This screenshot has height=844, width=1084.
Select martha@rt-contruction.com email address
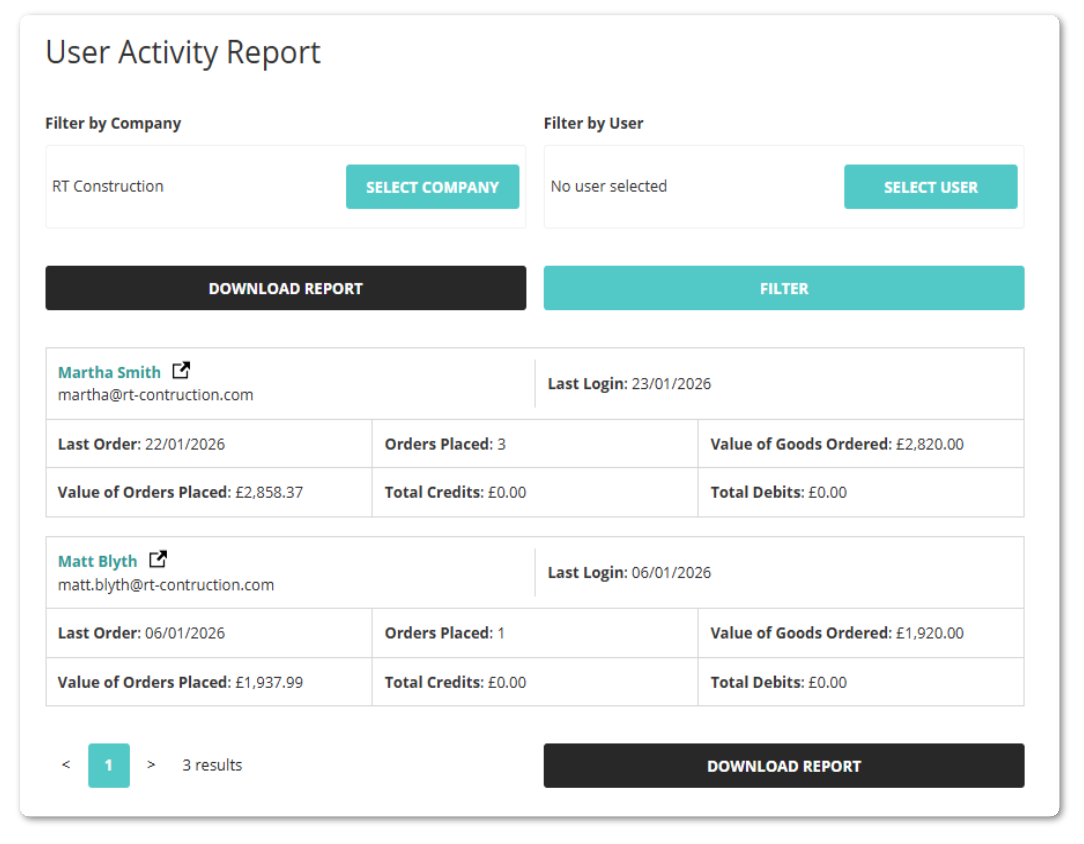[155, 394]
